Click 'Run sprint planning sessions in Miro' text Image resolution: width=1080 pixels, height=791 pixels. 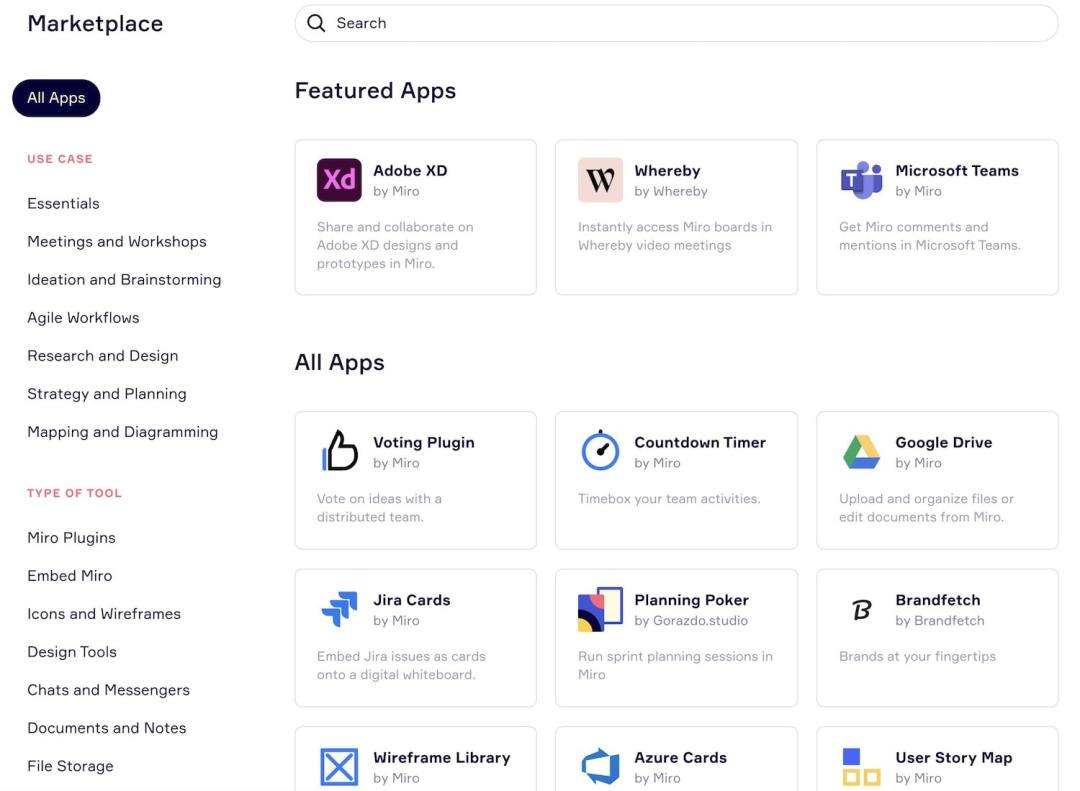click(675, 666)
